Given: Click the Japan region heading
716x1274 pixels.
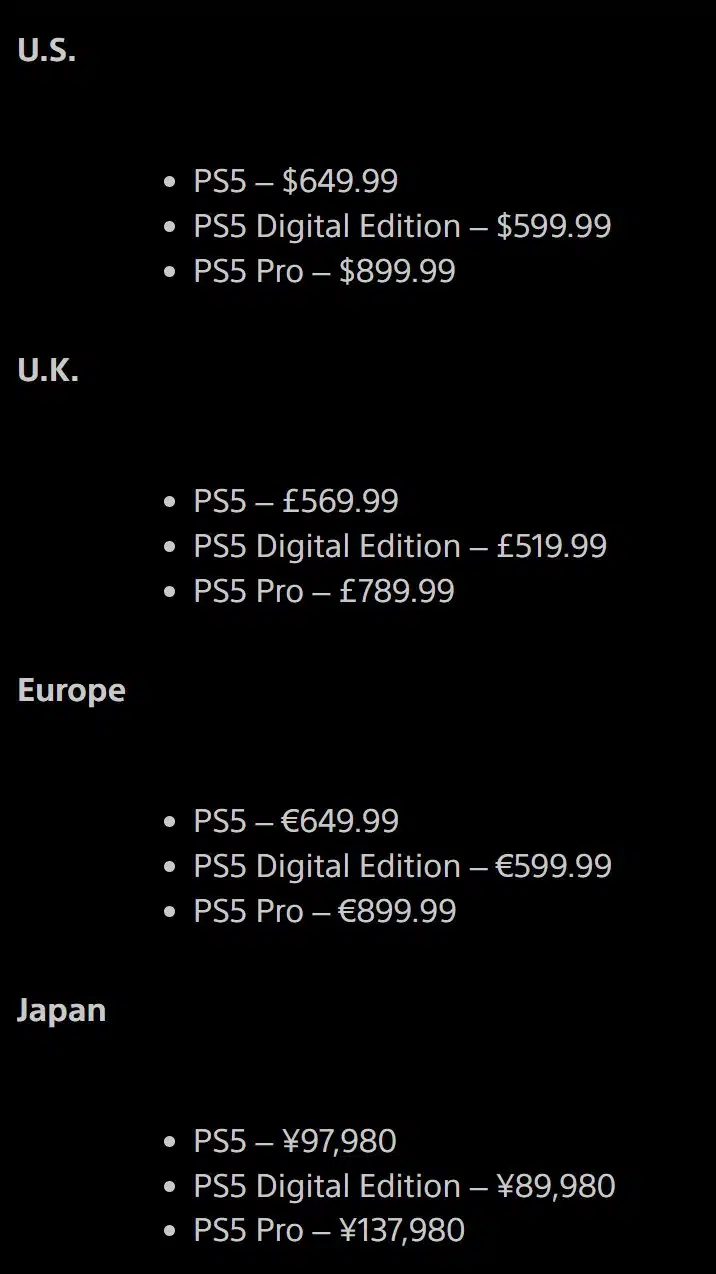Looking at the screenshot, I should point(61,1011).
